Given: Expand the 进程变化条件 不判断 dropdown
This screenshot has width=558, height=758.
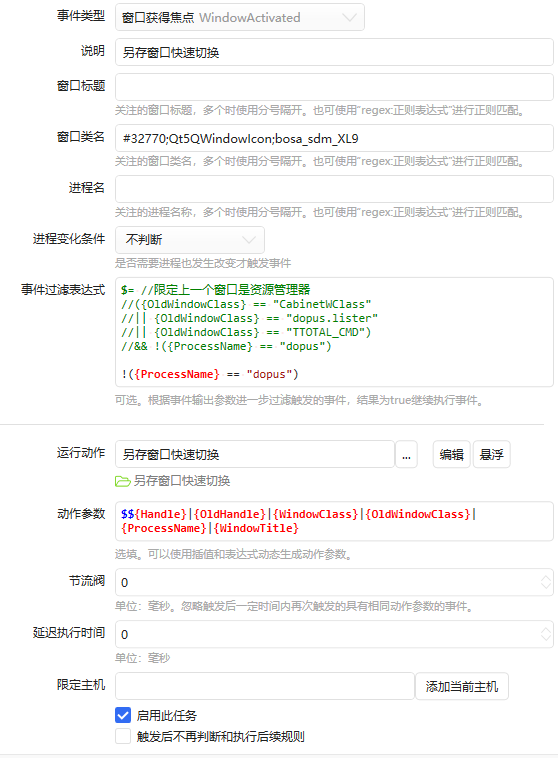Looking at the screenshot, I should pyautogui.click(x=190, y=240).
